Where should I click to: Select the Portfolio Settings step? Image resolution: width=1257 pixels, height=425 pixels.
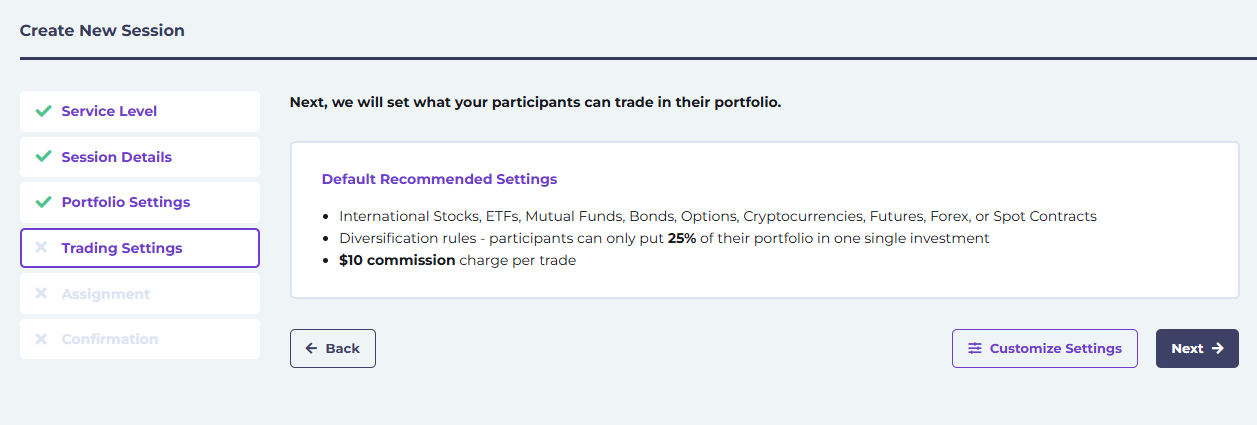click(140, 202)
